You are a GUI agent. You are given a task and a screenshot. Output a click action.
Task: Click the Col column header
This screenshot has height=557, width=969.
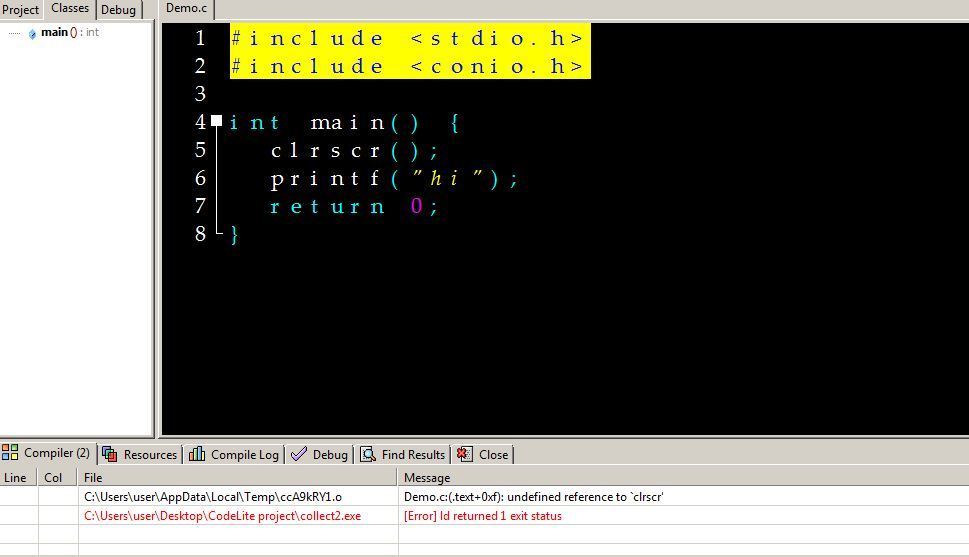pyautogui.click(x=53, y=478)
